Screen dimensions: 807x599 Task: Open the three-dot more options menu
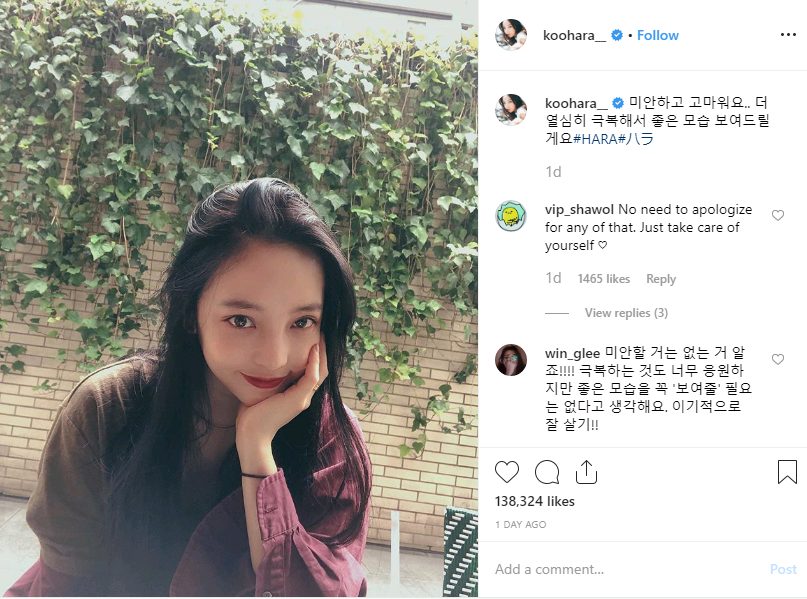point(788,34)
